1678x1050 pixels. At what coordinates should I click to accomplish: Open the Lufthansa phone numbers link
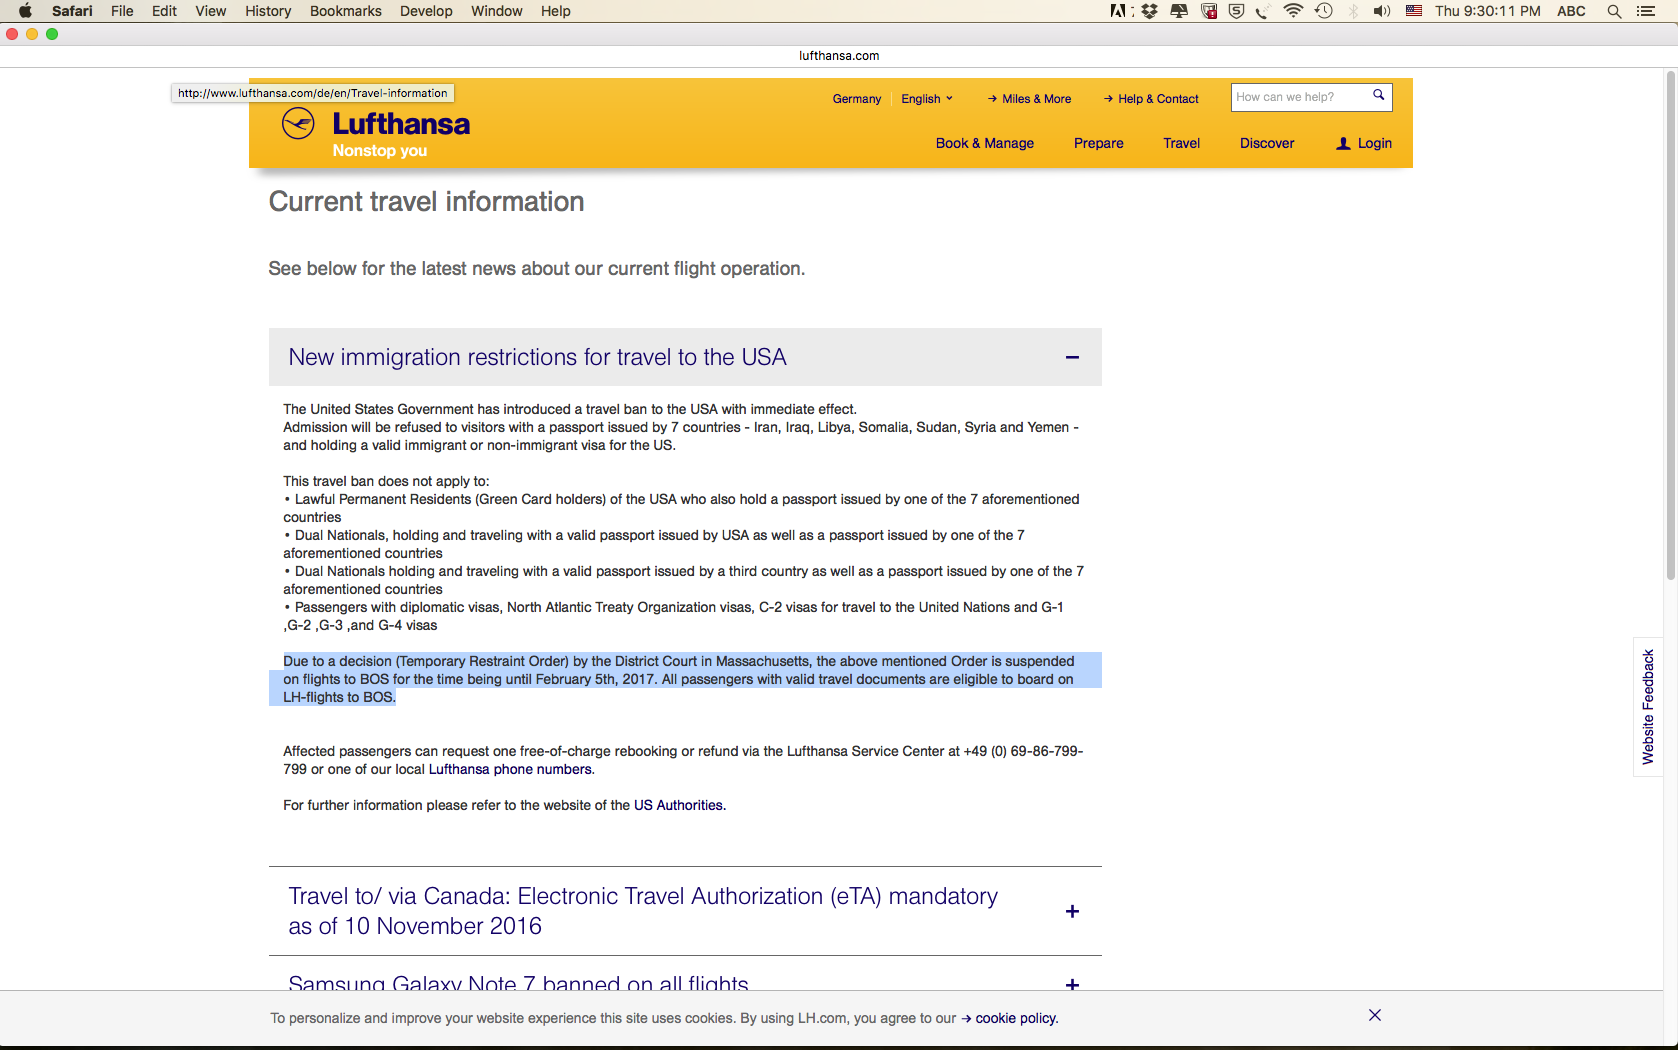[510, 769]
